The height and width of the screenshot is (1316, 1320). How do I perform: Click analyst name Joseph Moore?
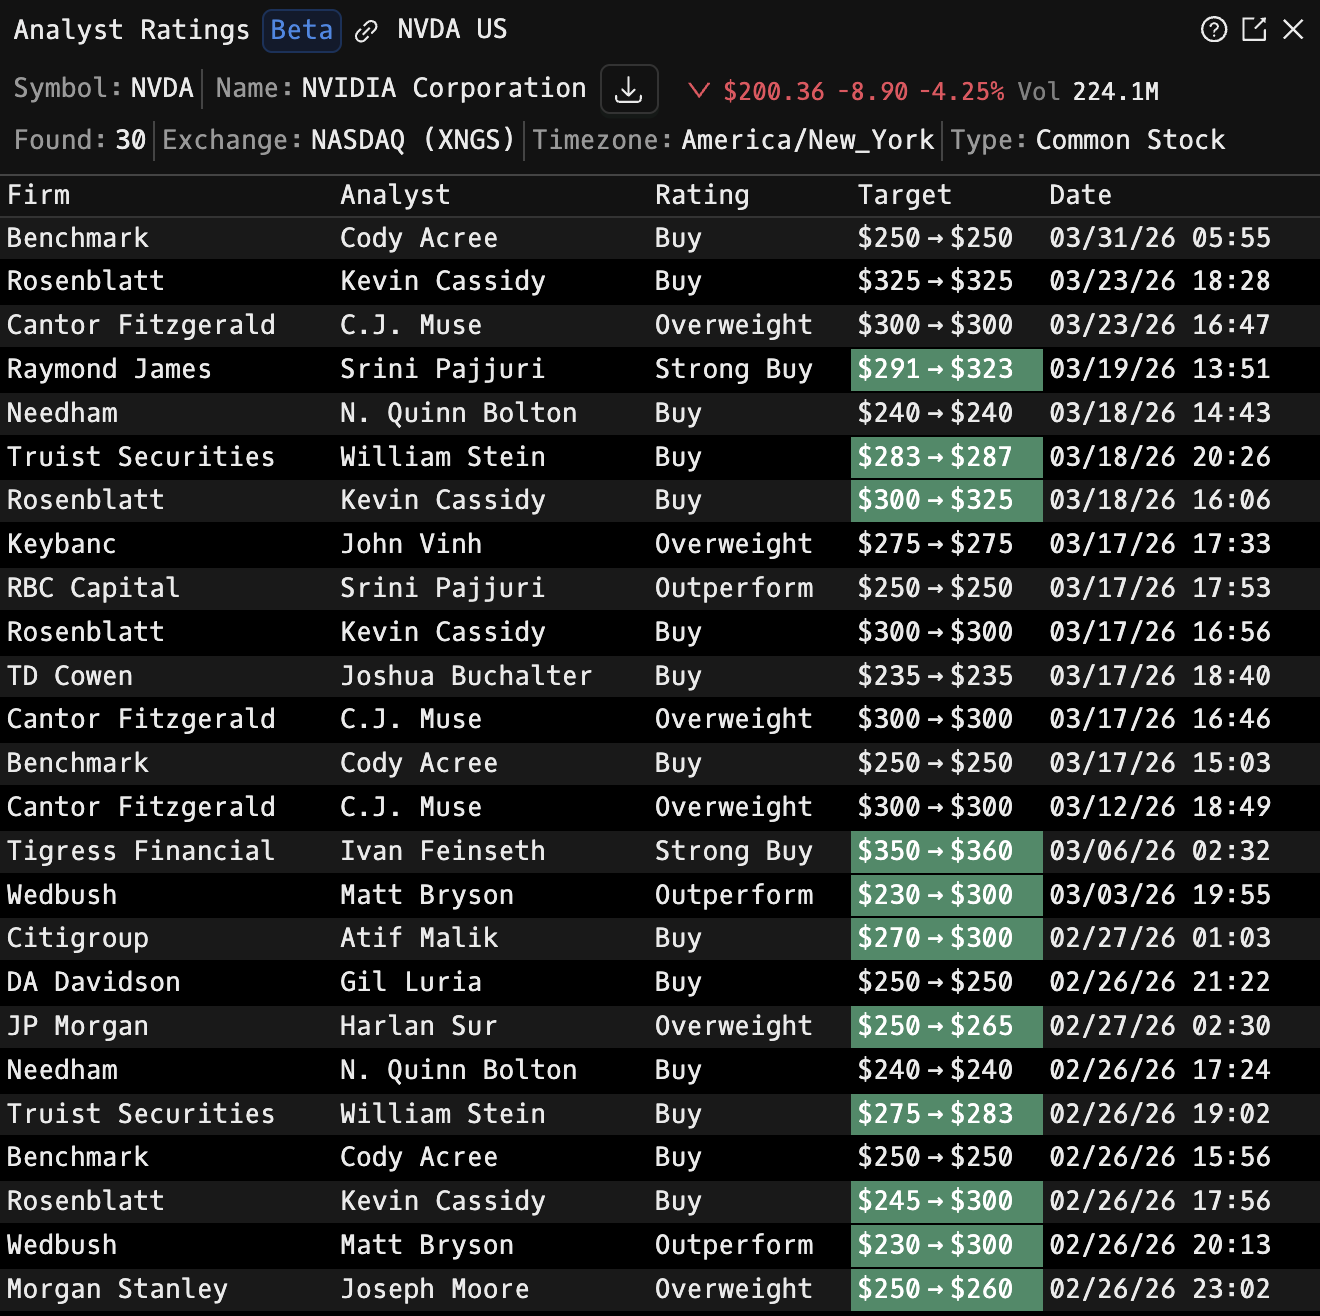pyautogui.click(x=435, y=1289)
